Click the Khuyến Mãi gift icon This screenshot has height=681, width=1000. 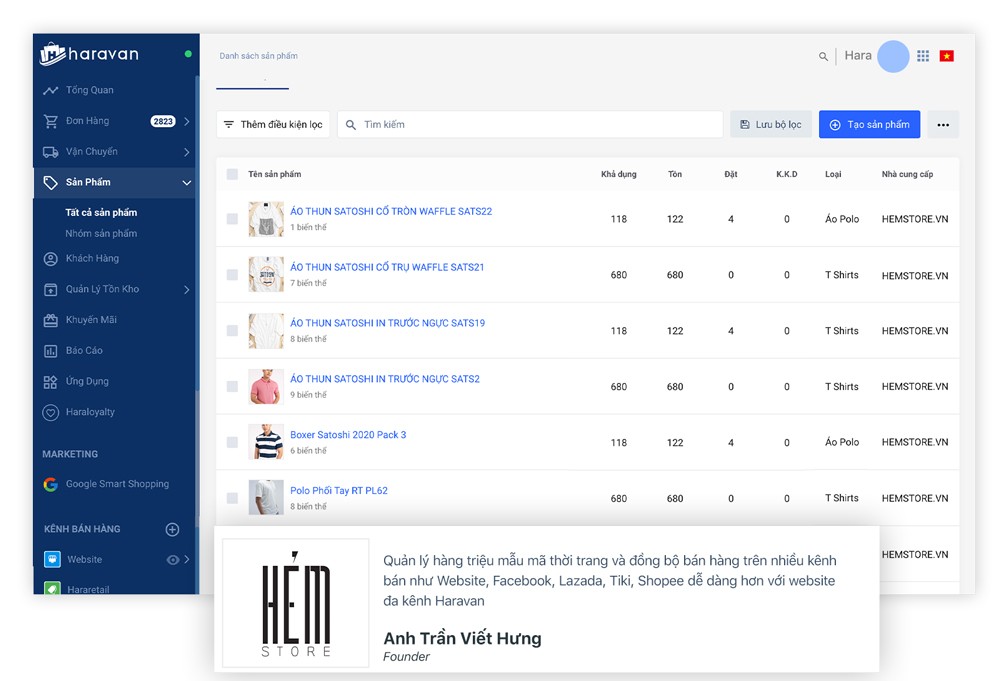[50, 320]
